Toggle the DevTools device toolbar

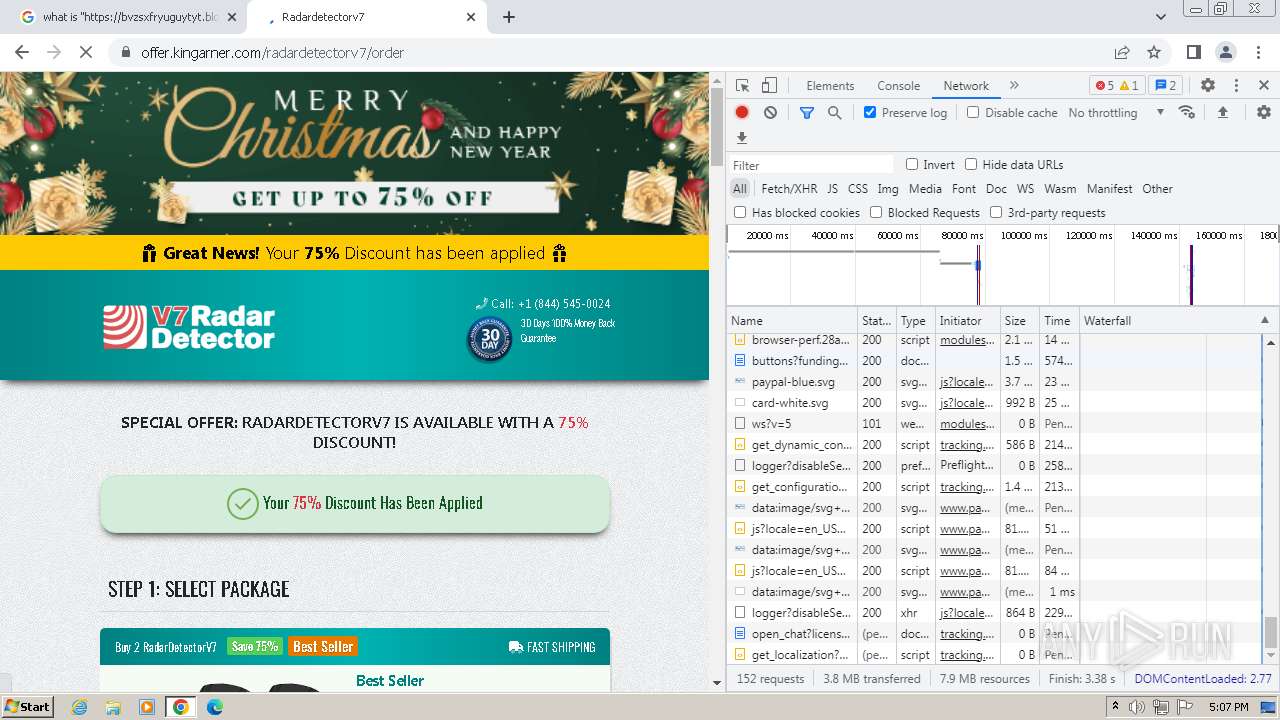click(x=769, y=86)
